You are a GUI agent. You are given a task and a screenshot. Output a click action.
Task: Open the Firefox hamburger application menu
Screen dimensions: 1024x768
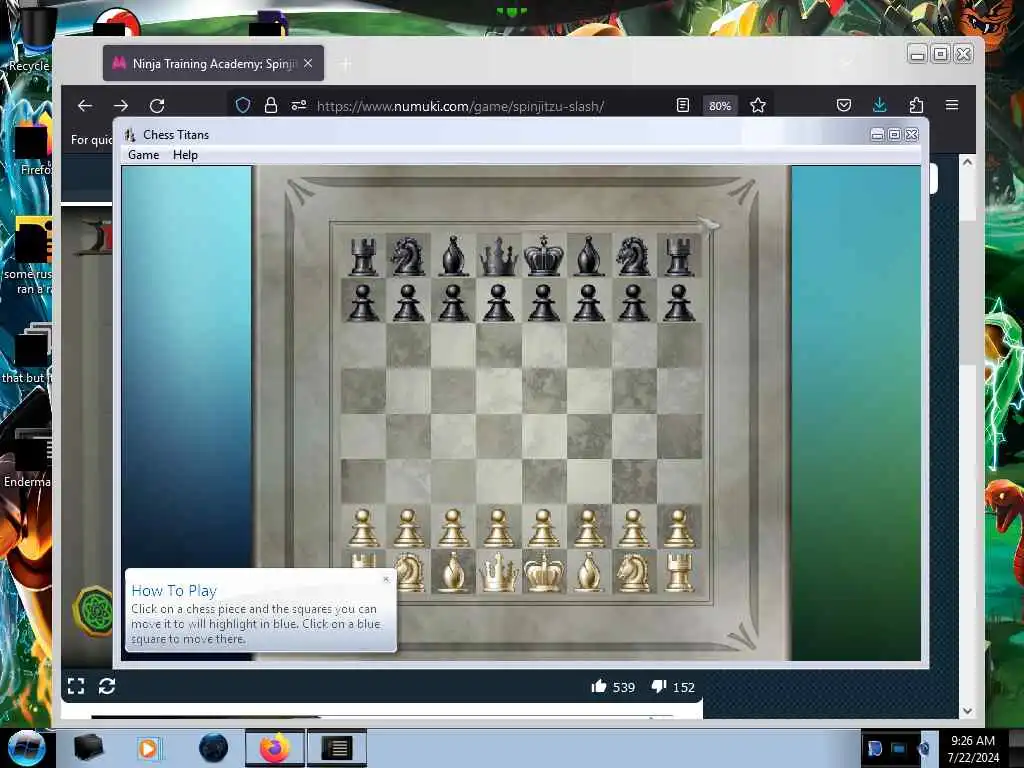pos(952,105)
